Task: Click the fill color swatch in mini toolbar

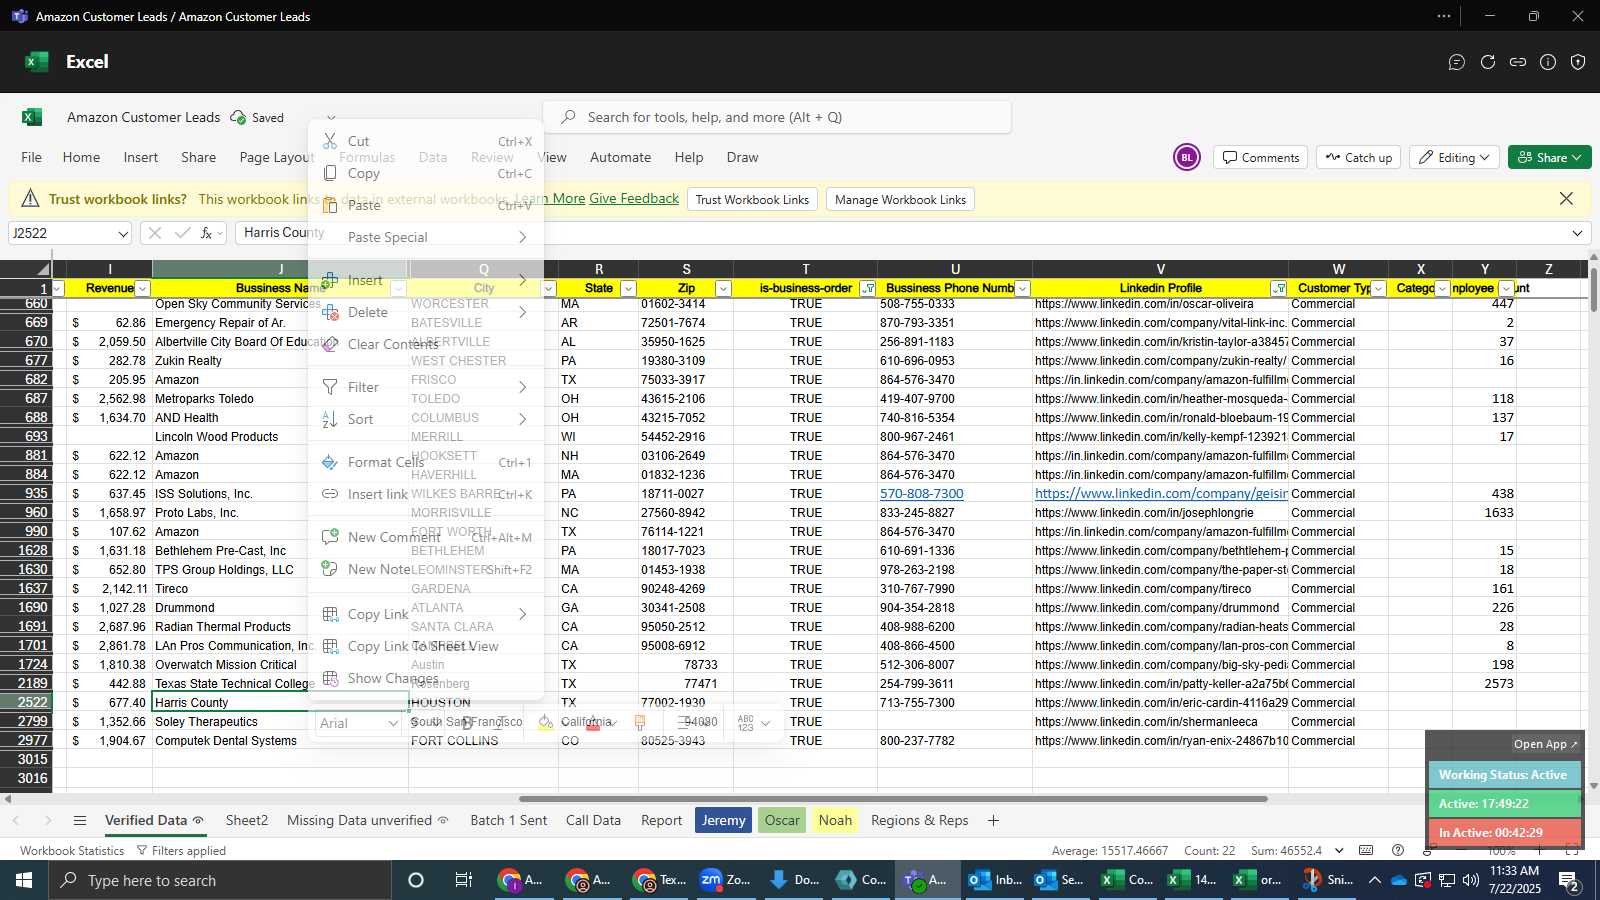Action: pyautogui.click(x=546, y=722)
